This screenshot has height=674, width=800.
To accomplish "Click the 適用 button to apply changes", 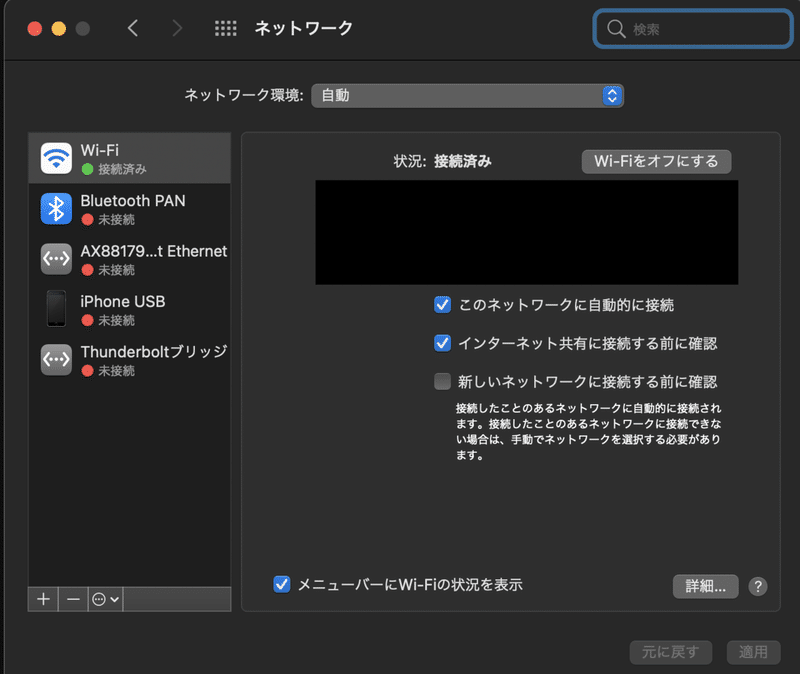I will (753, 652).
